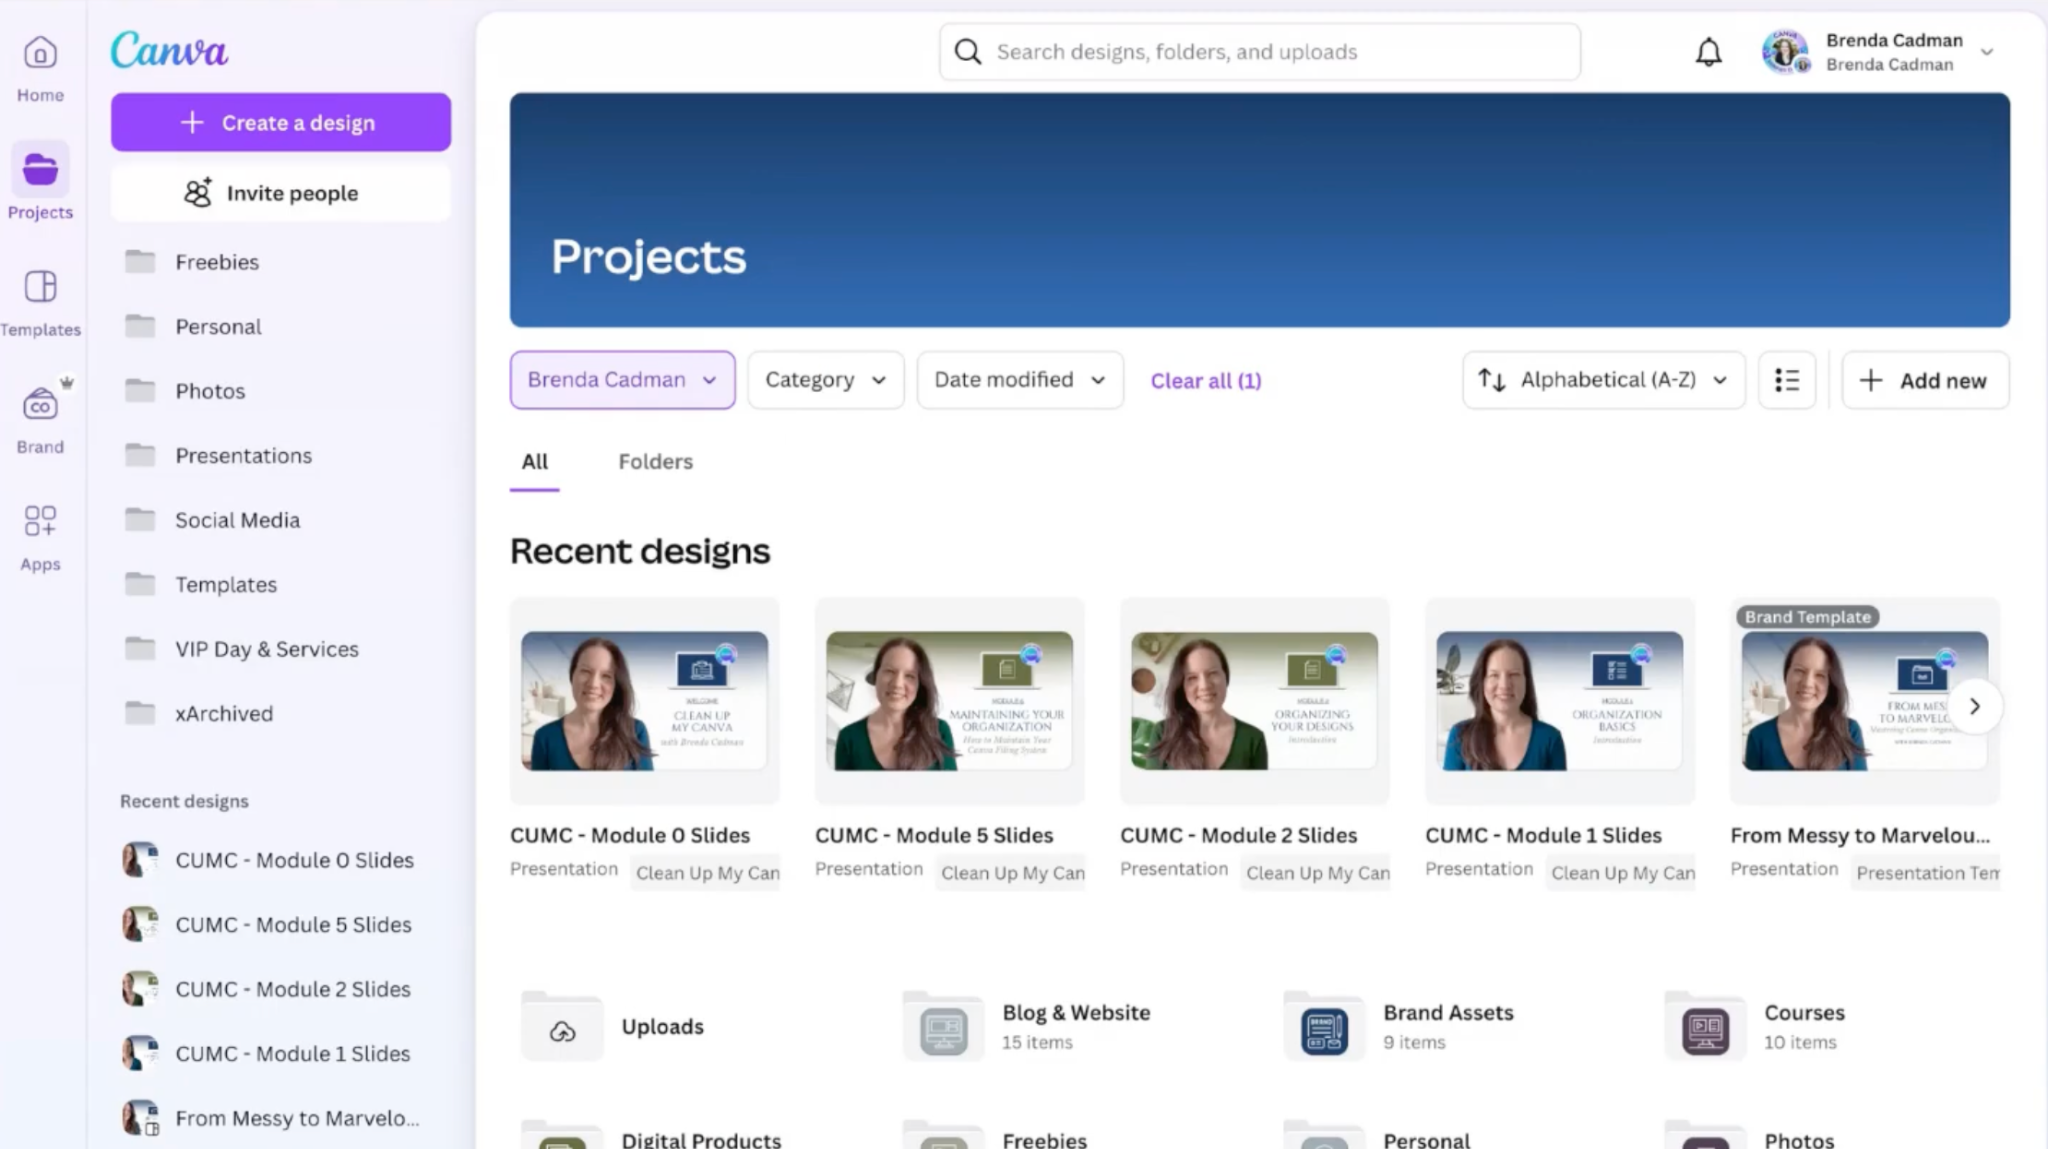The width and height of the screenshot is (2048, 1149).
Task: Select the All tab
Action: point(534,462)
